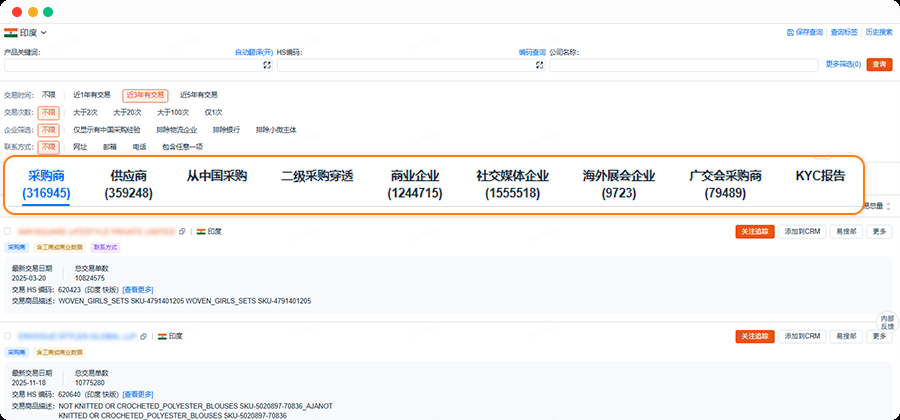Tick the checkbox of the second company result
Screen dimensions: 900x420
coord(8,337)
